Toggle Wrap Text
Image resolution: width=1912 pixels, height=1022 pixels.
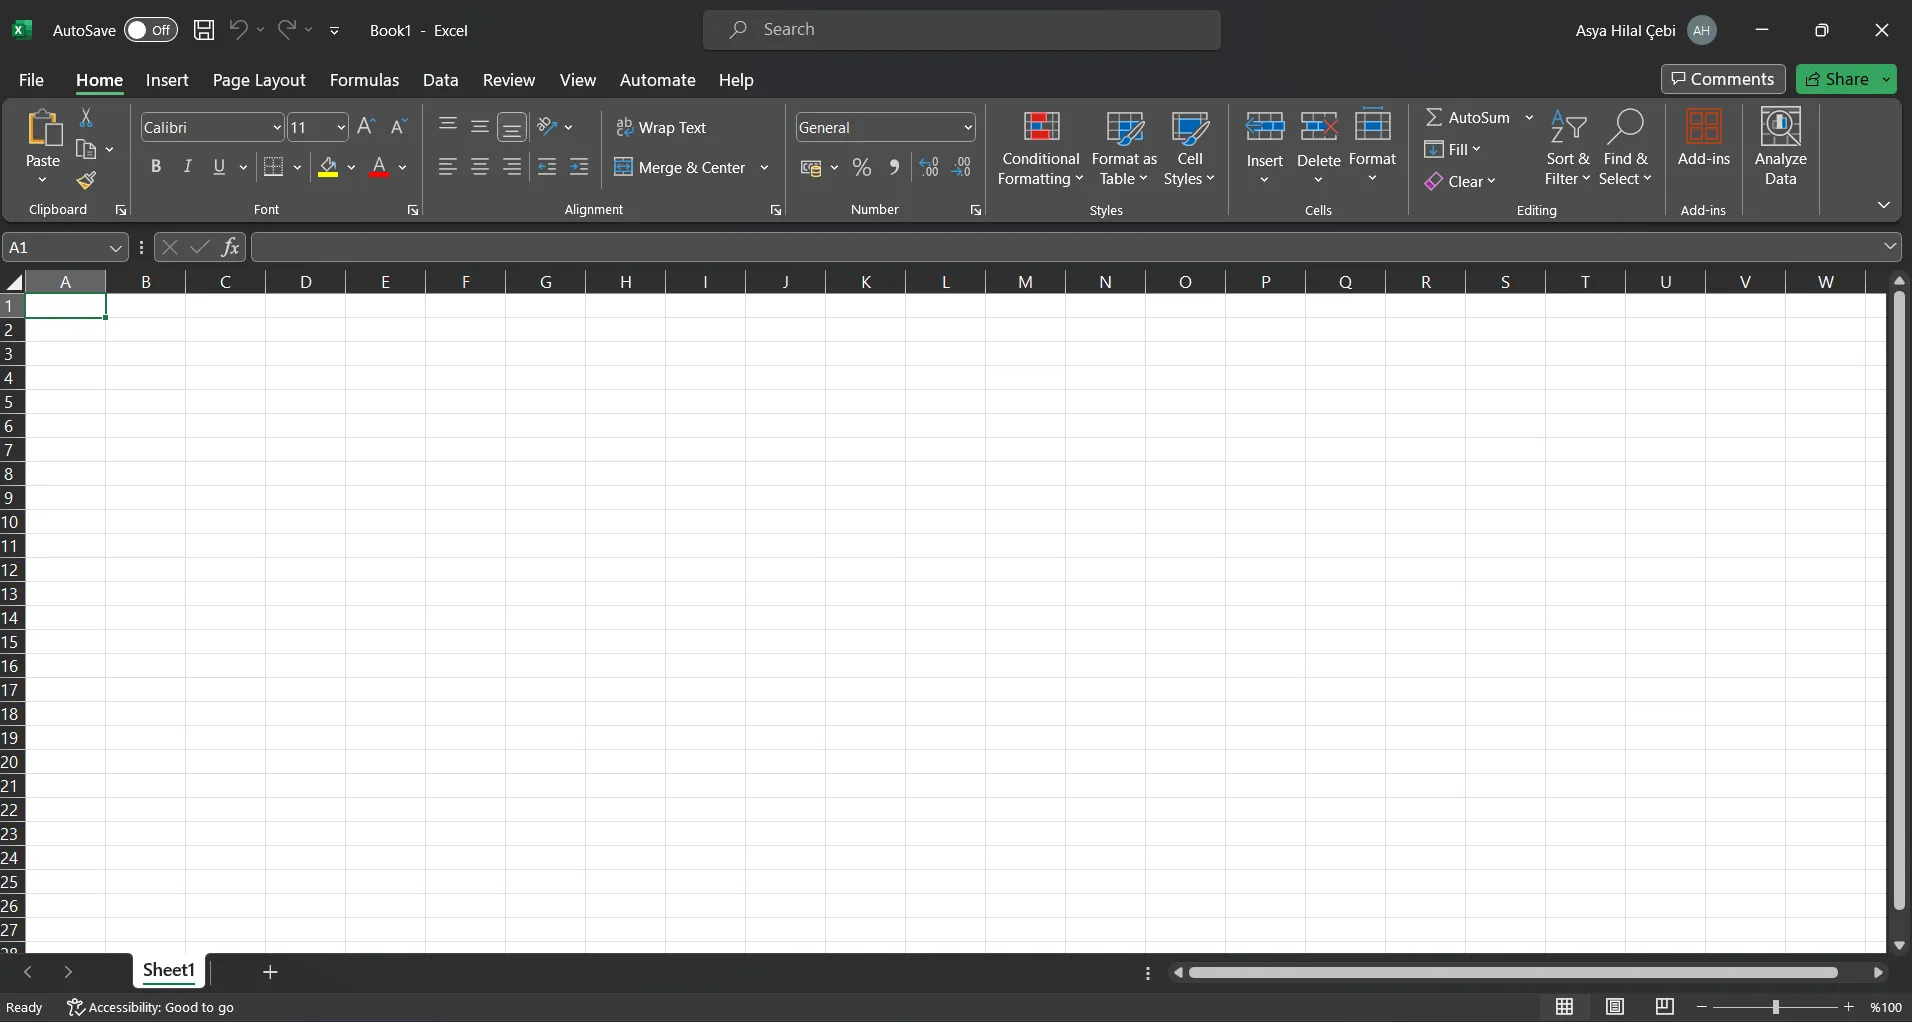coord(662,127)
